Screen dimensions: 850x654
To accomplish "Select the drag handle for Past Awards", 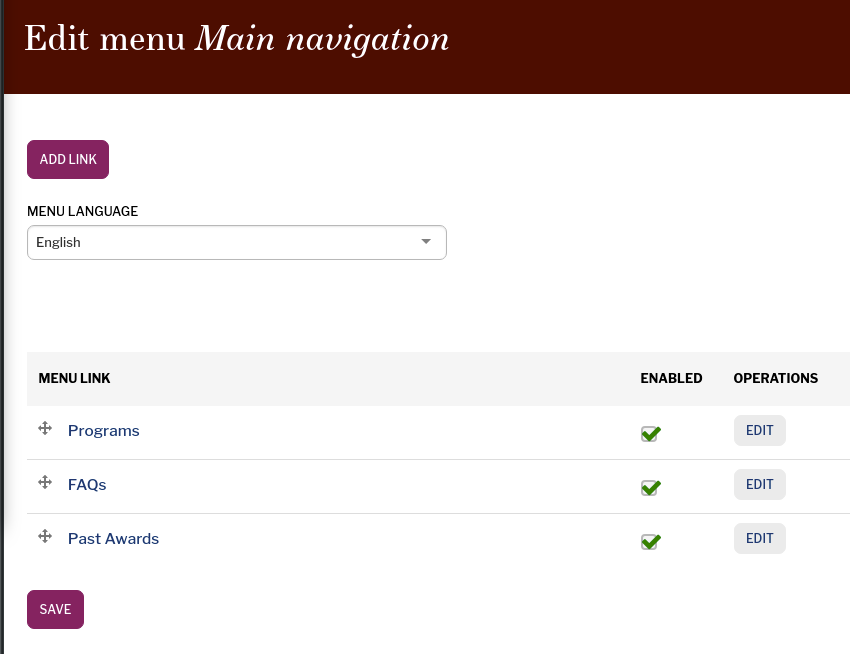I will (45, 536).
